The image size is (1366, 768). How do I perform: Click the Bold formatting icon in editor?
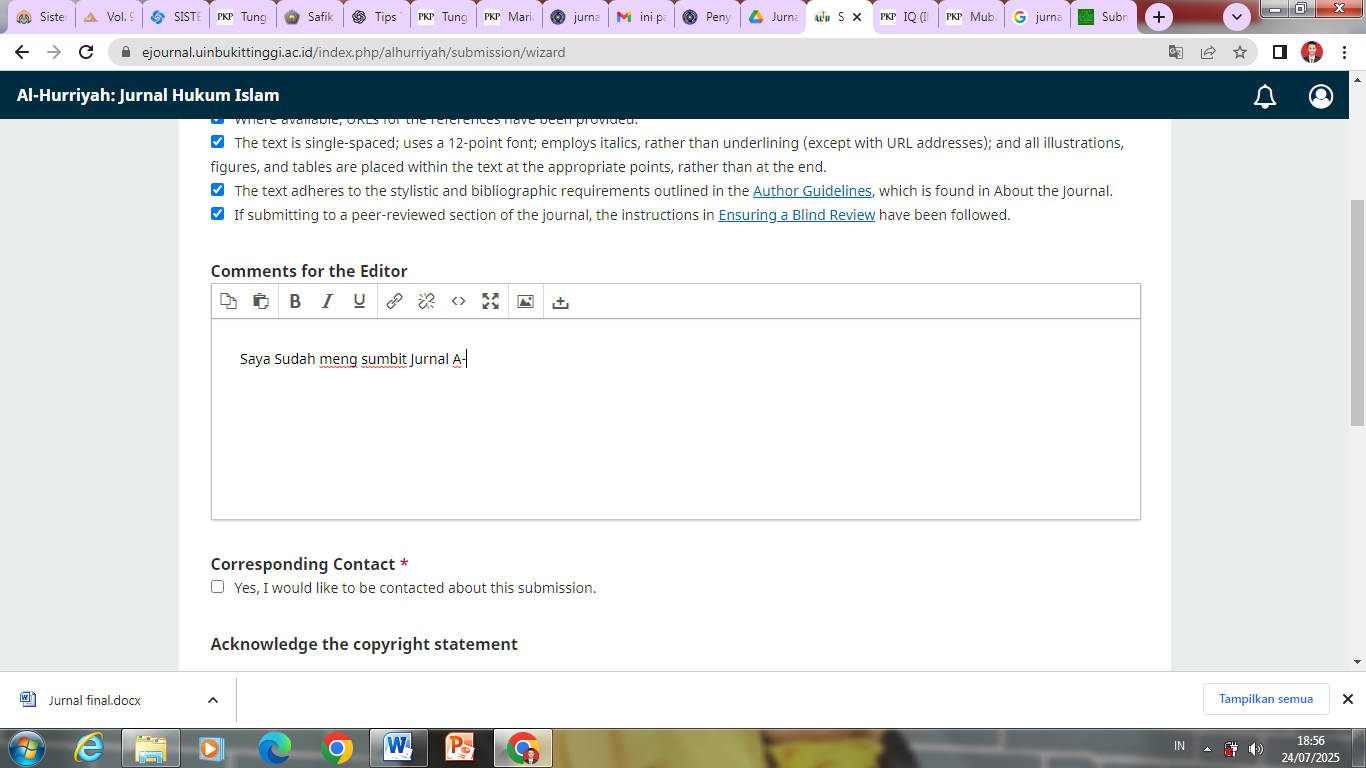point(295,302)
